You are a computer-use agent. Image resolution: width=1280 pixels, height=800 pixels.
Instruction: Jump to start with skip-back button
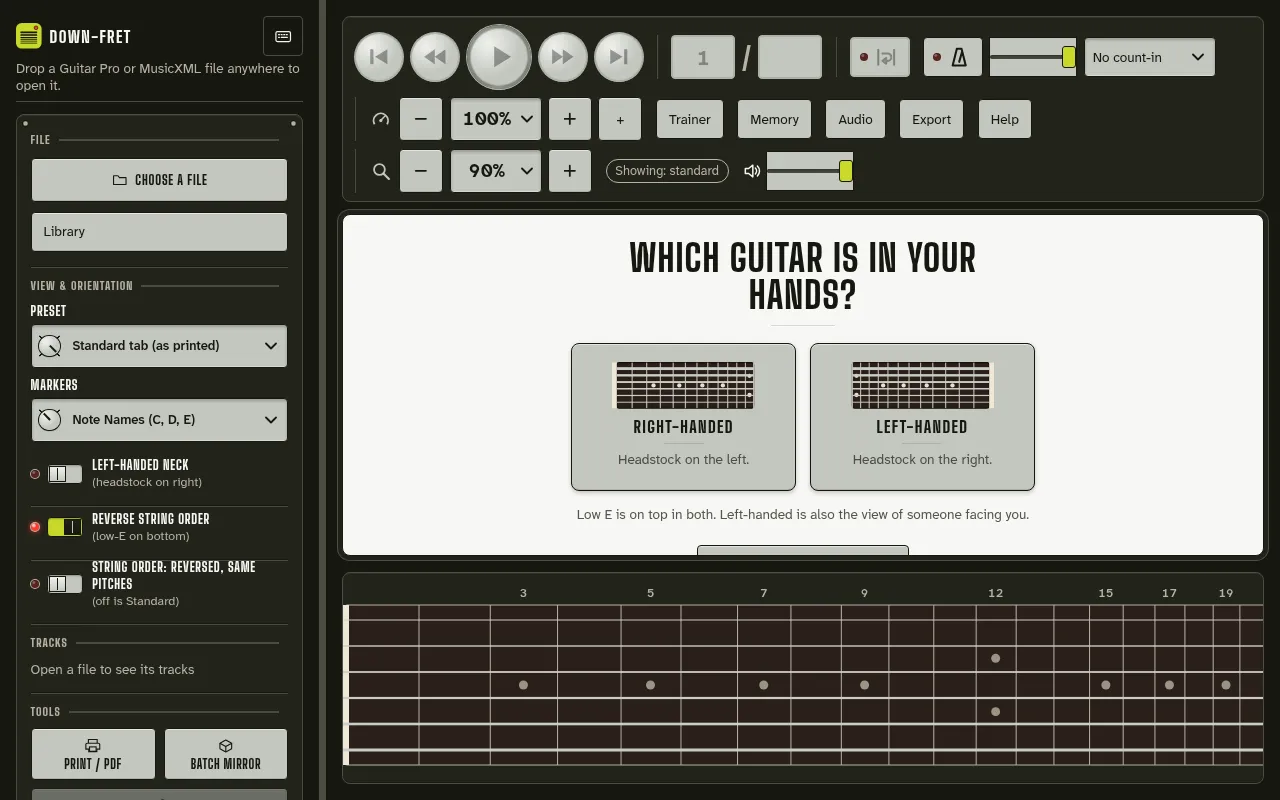pos(379,57)
